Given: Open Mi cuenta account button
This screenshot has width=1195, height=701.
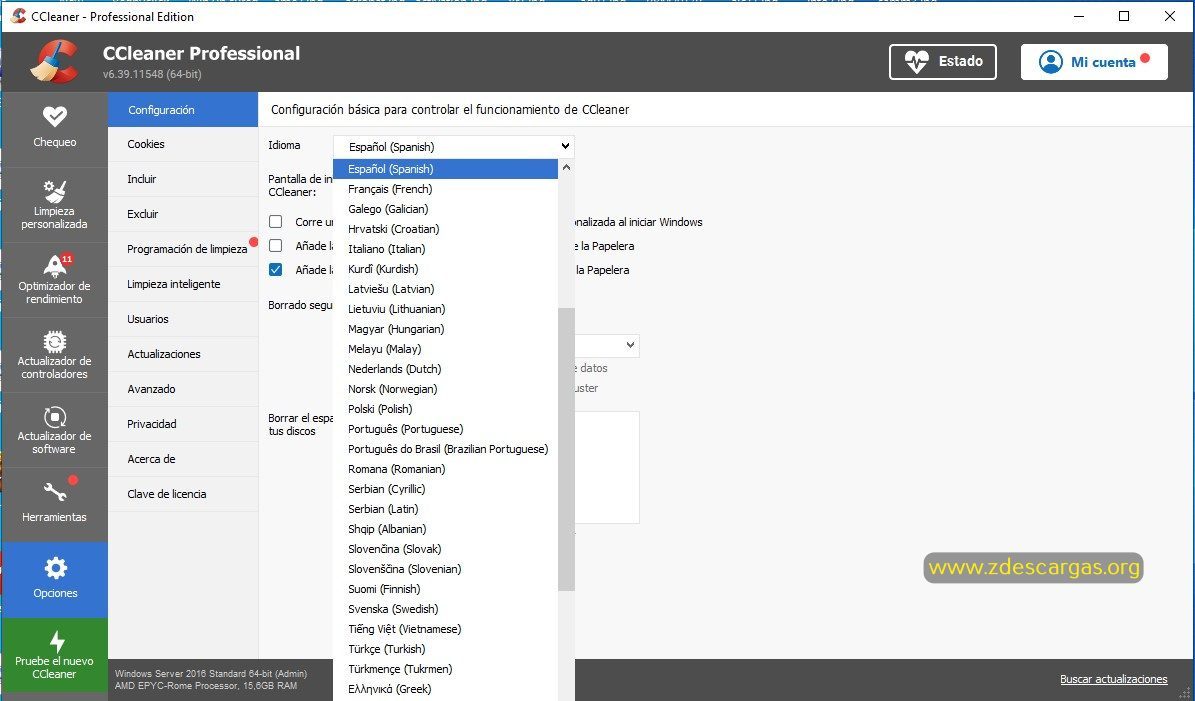Looking at the screenshot, I should pyautogui.click(x=1094, y=62).
